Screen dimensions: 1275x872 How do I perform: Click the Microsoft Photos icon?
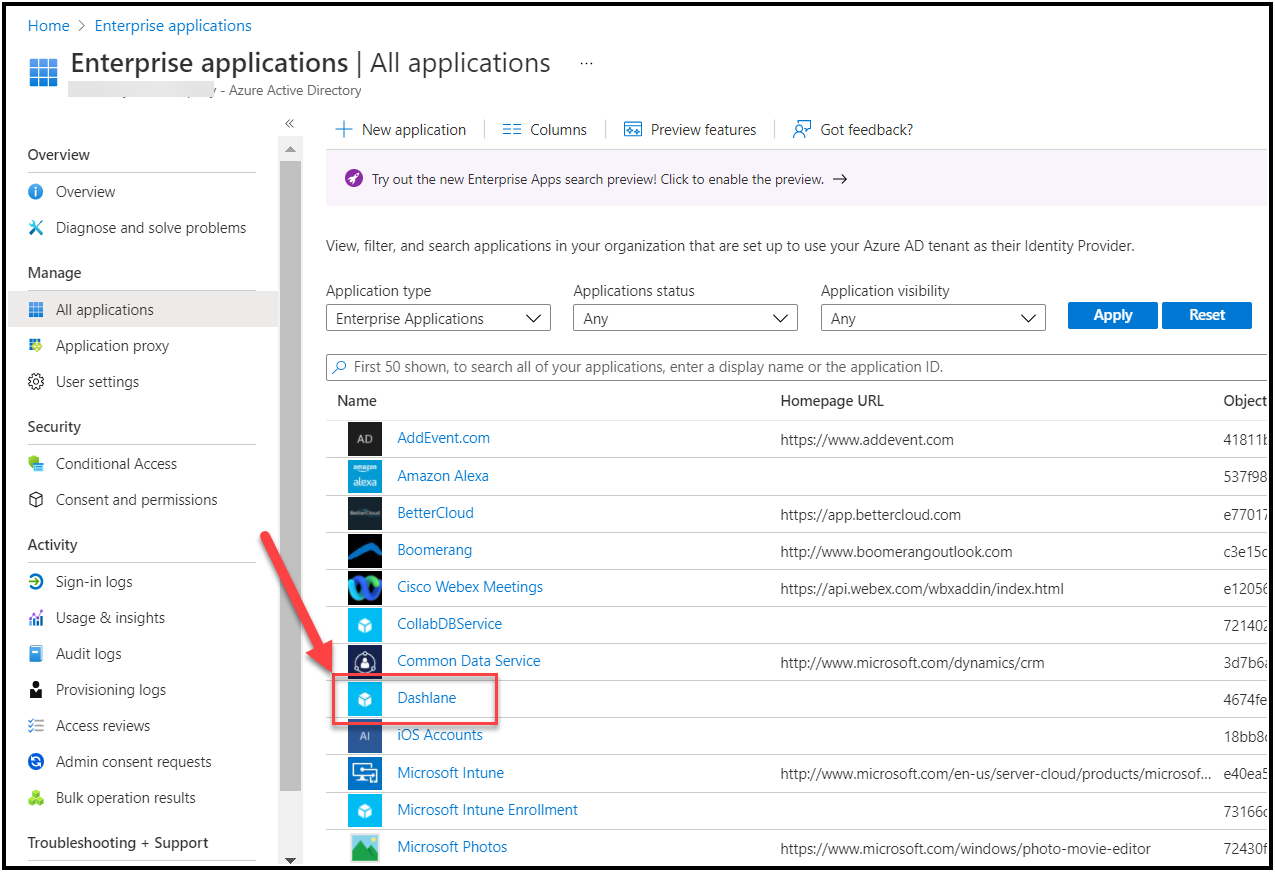(x=365, y=847)
